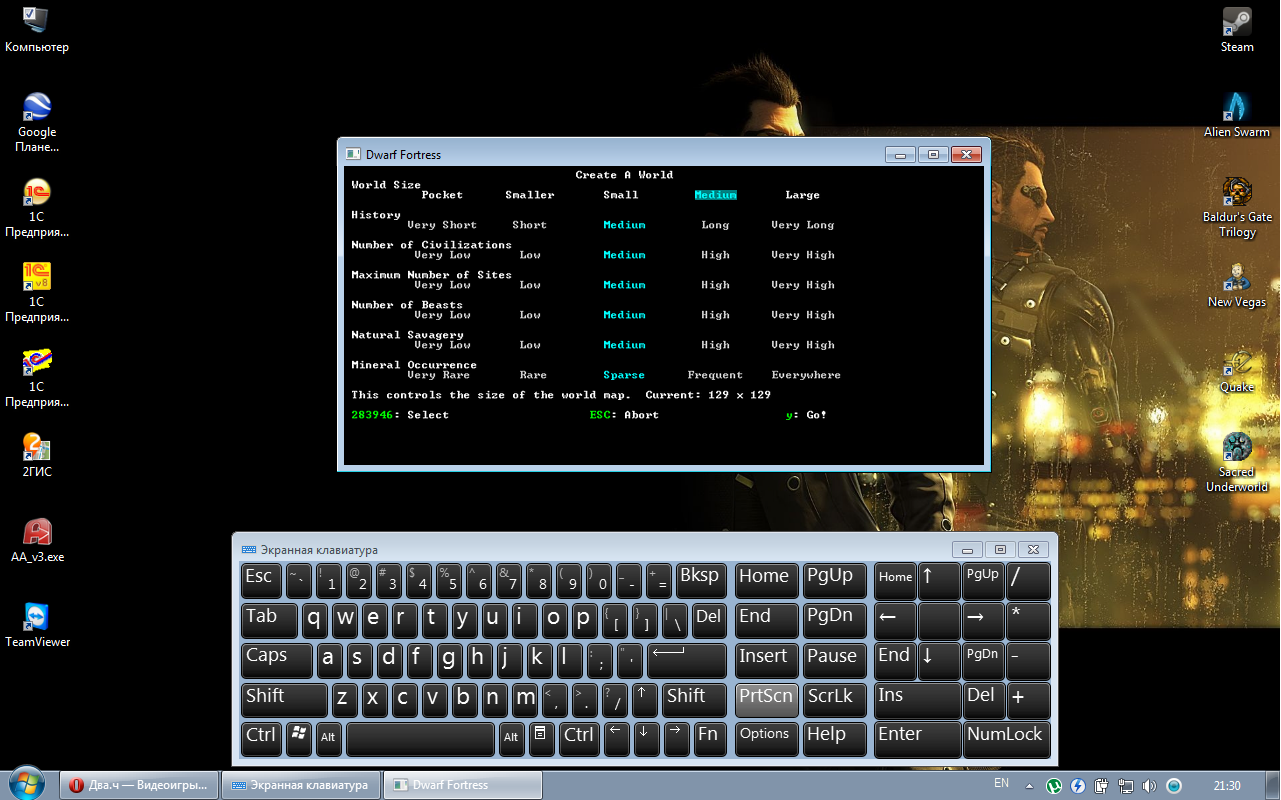Image resolution: width=1281 pixels, height=800 pixels.
Task: Toggle the right Shift key
Action: pyautogui.click(x=695, y=700)
